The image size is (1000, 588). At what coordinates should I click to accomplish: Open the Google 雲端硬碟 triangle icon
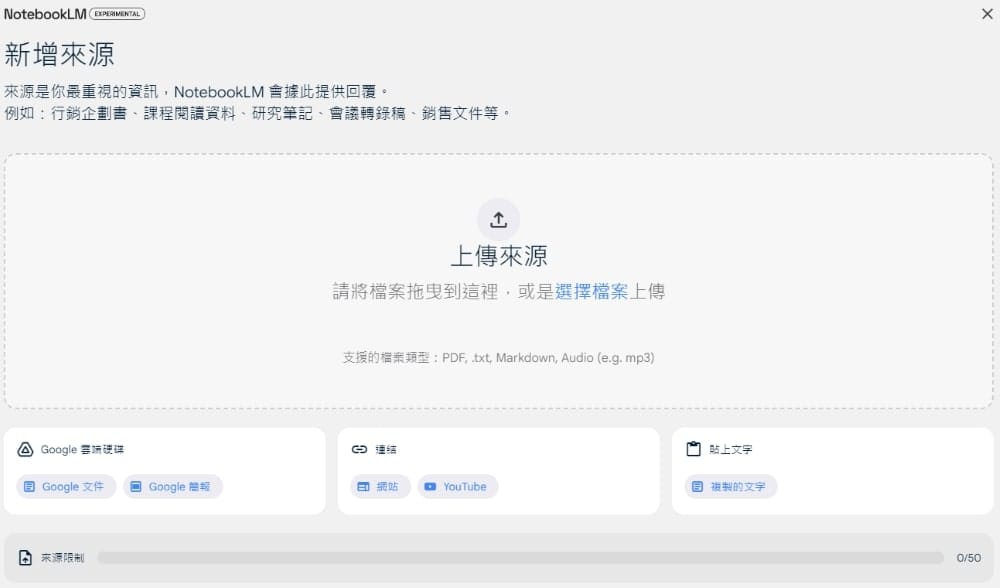[26, 449]
